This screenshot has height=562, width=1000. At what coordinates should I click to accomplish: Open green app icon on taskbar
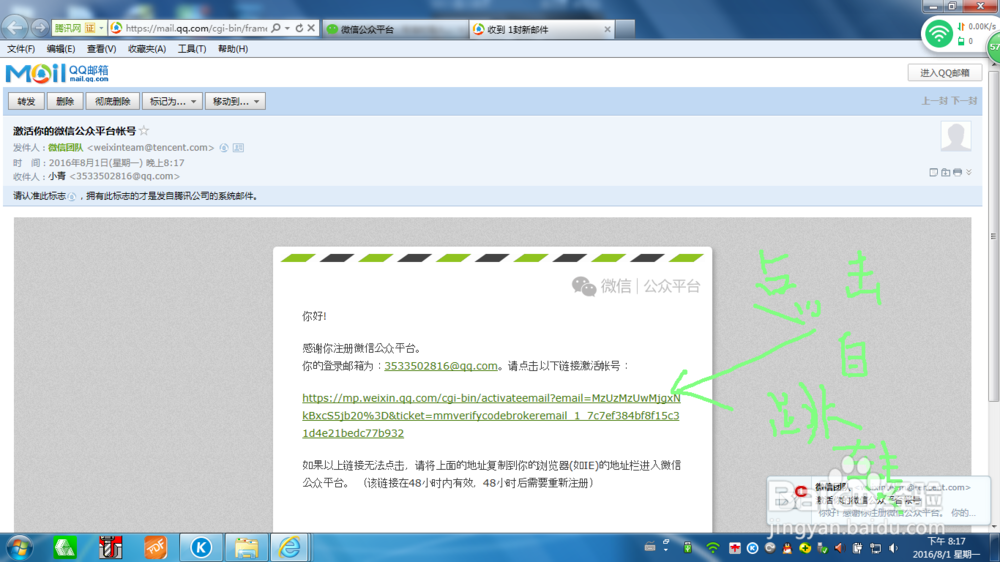pyautogui.click(x=65, y=547)
